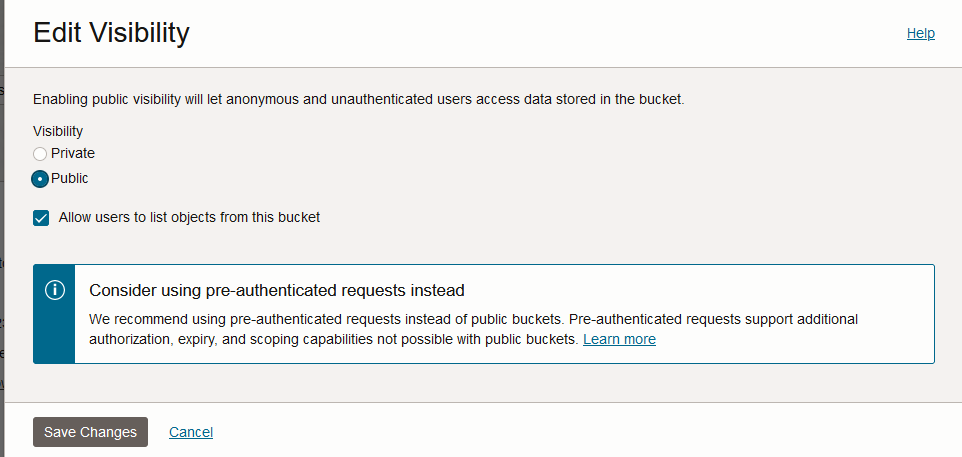Click the Edit Visibility dialog title
This screenshot has width=962, height=457.
111,33
